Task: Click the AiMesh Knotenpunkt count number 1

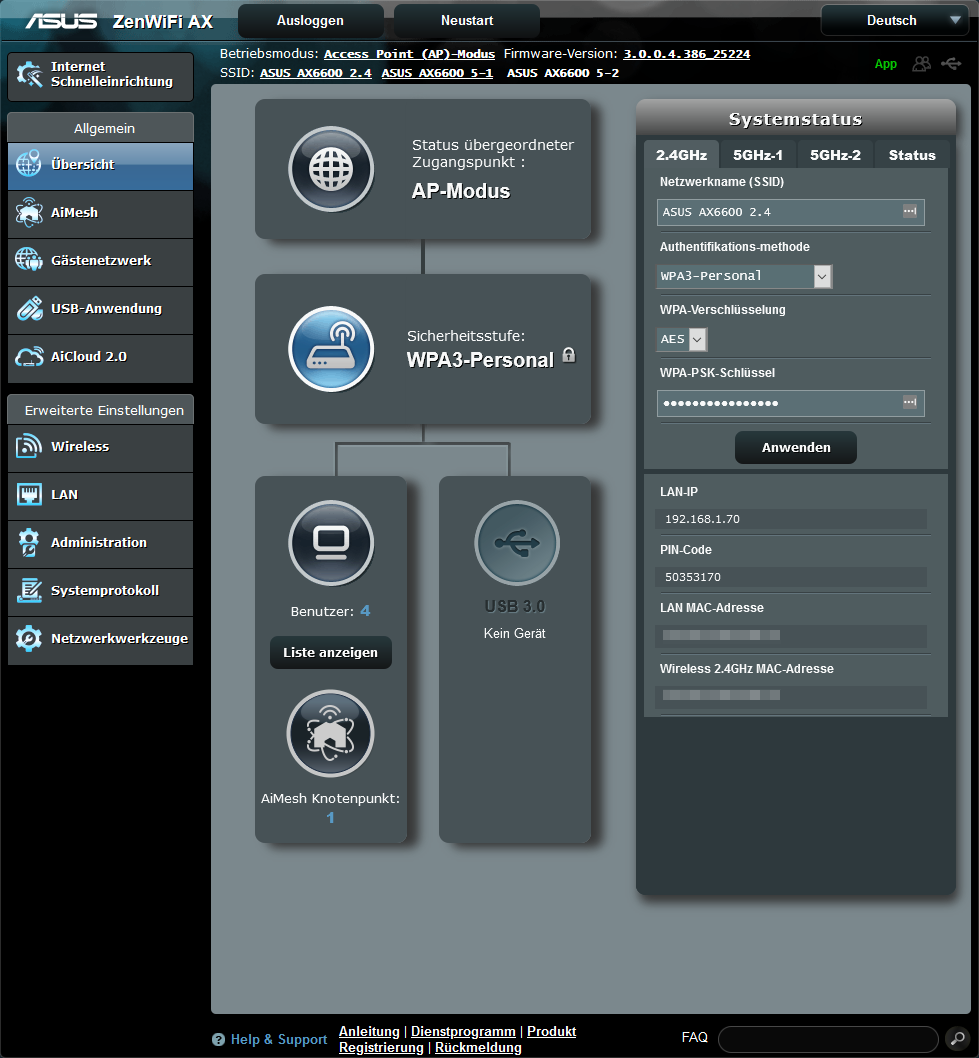Action: (x=331, y=818)
